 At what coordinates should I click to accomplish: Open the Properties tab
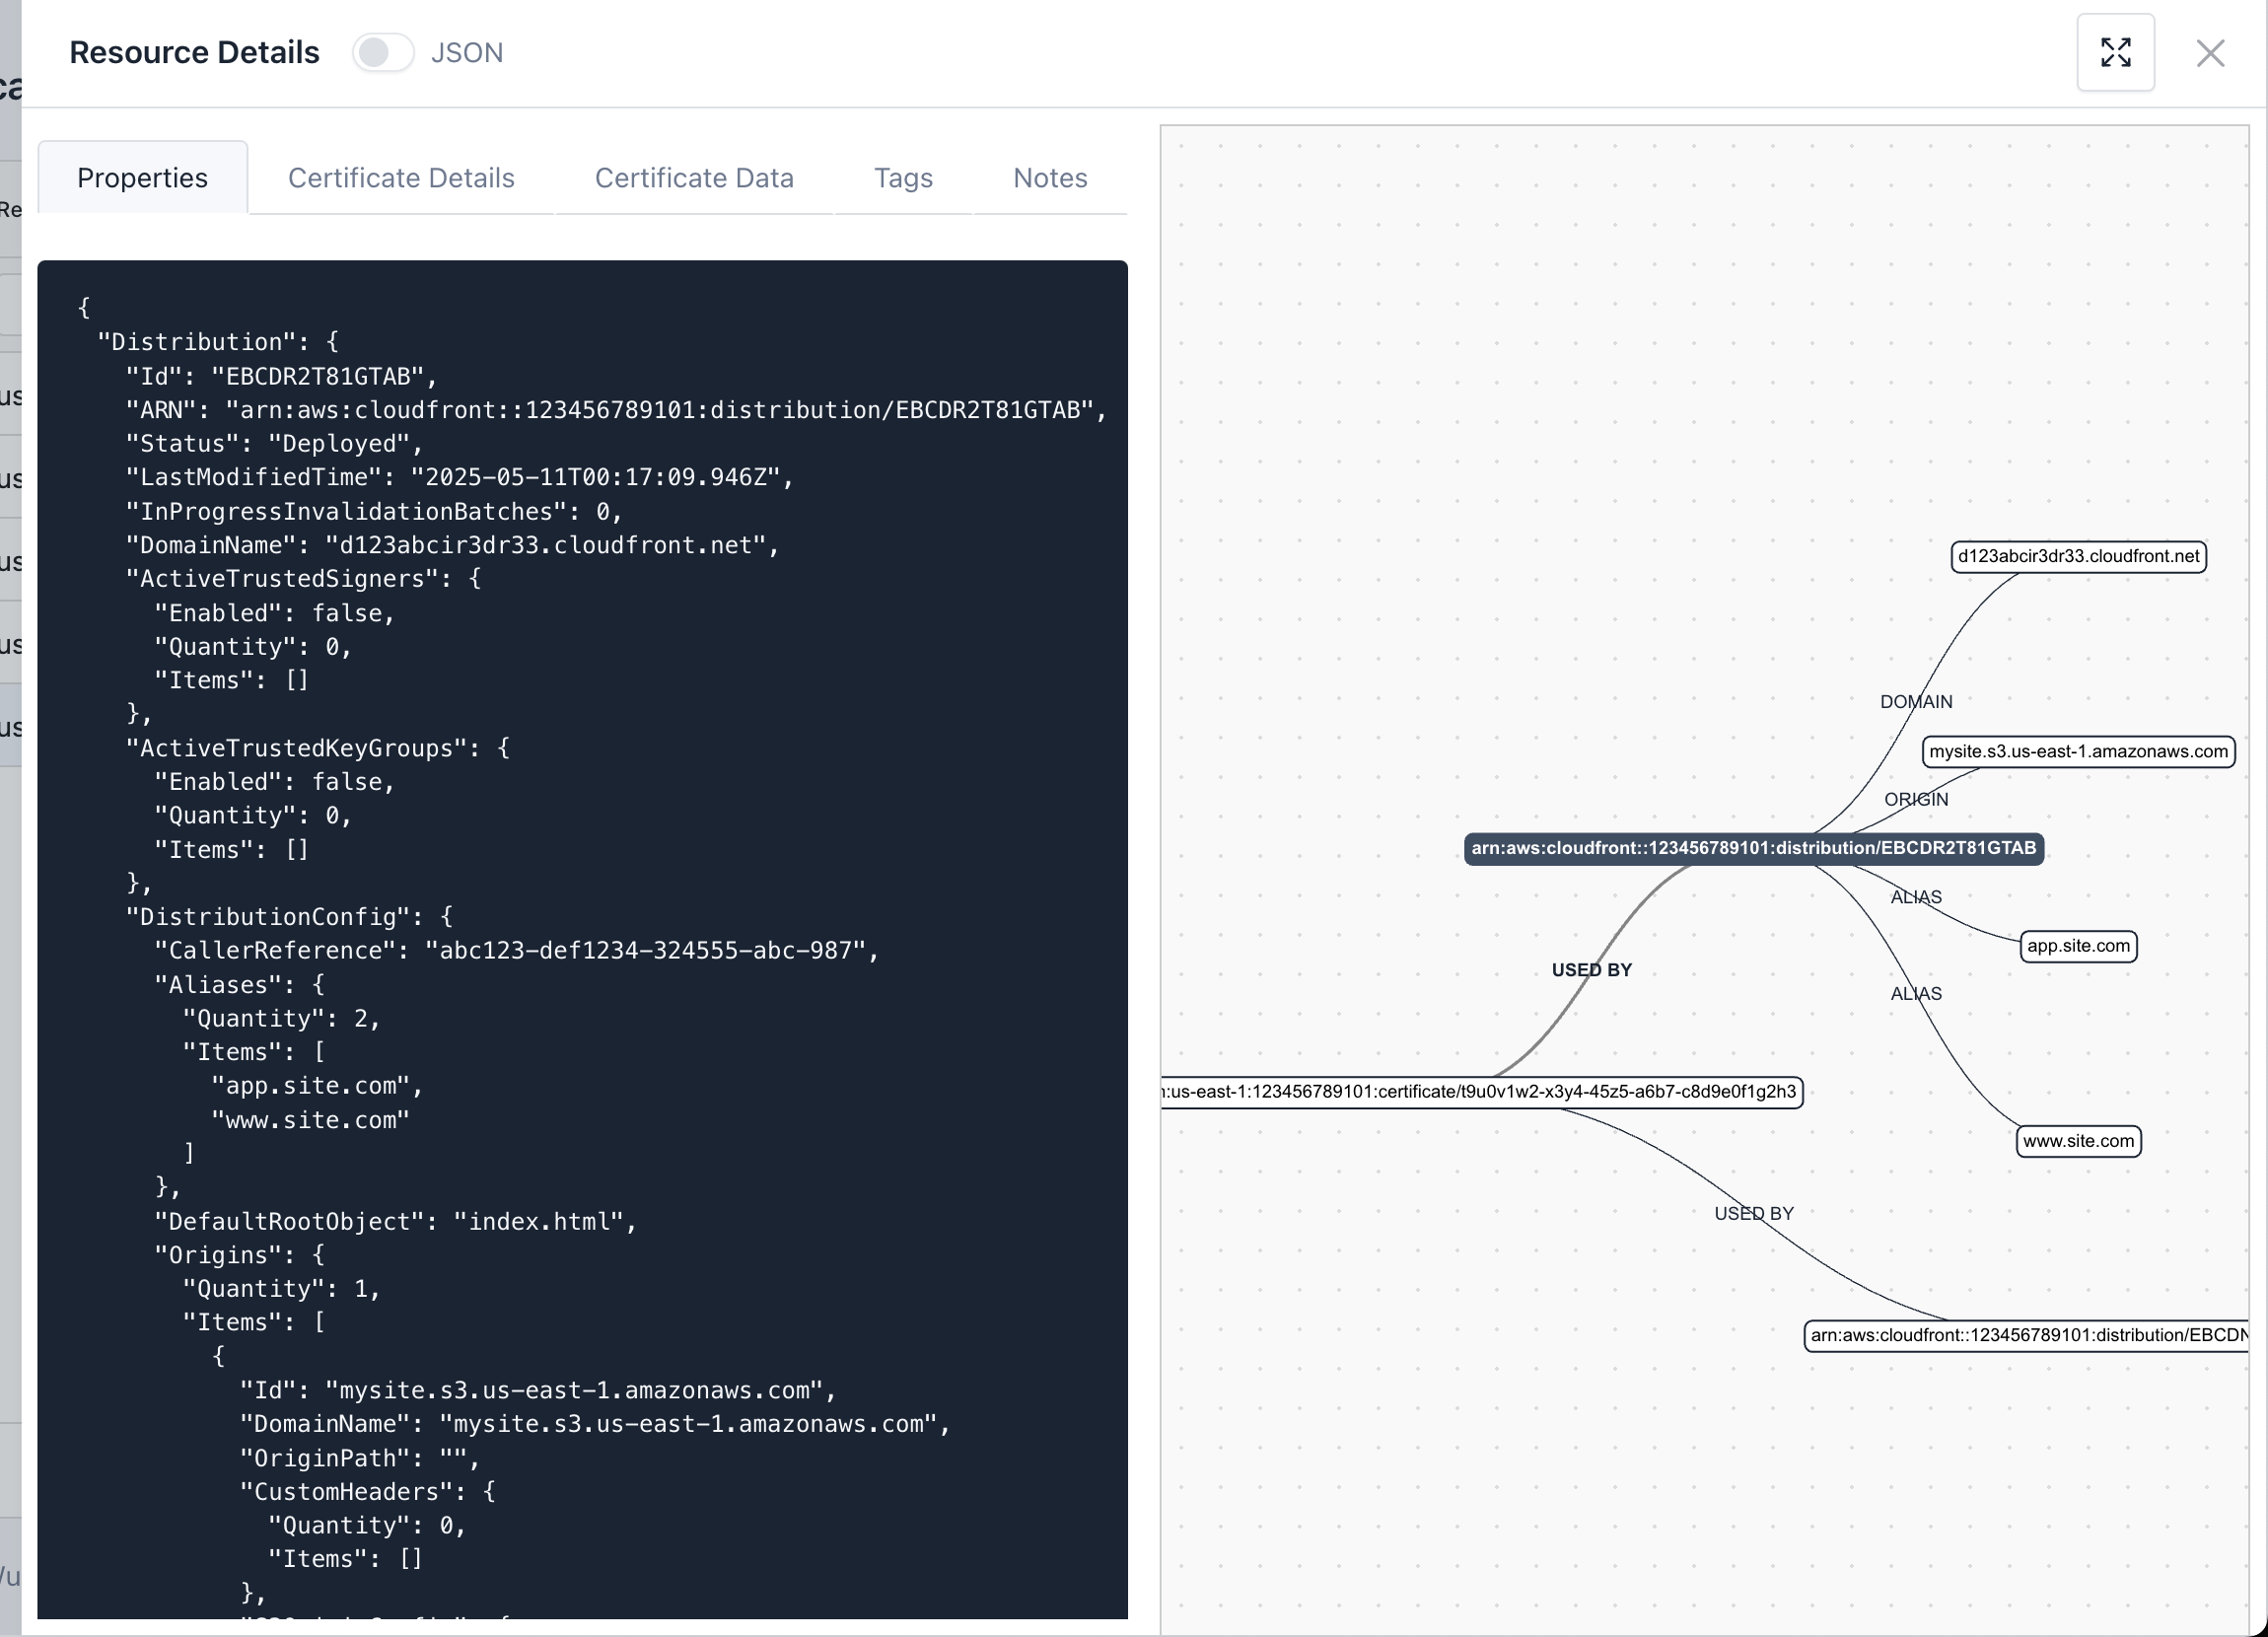click(143, 177)
